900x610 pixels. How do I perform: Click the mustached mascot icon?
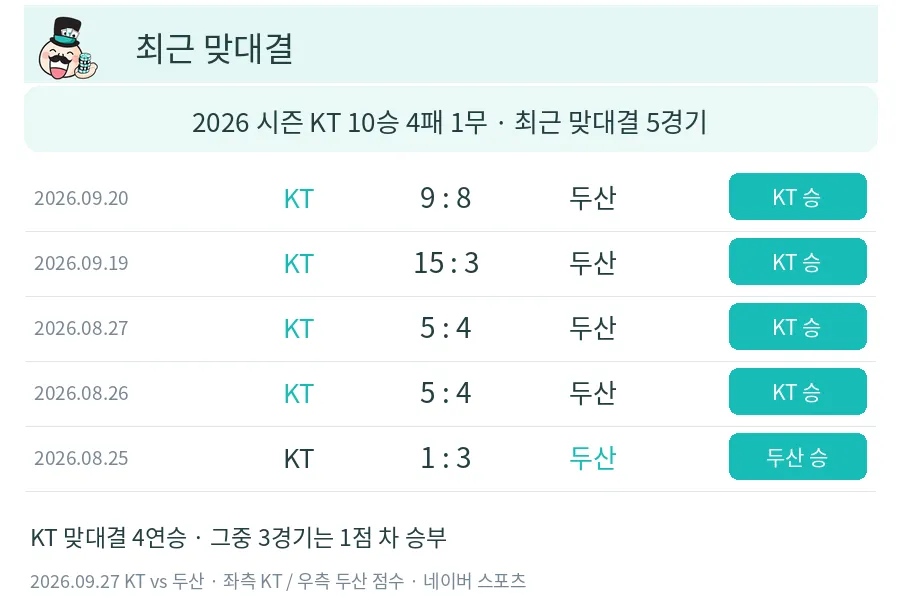click(68, 48)
